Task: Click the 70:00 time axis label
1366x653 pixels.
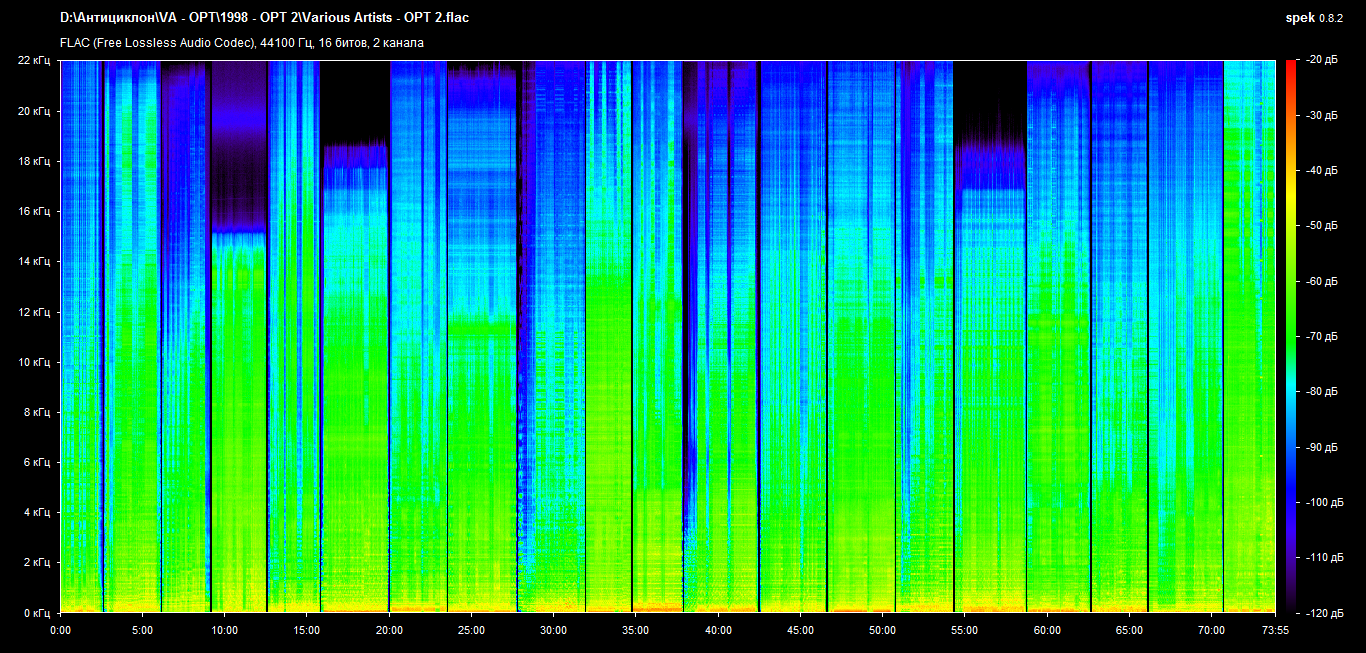Action: [x=1211, y=631]
